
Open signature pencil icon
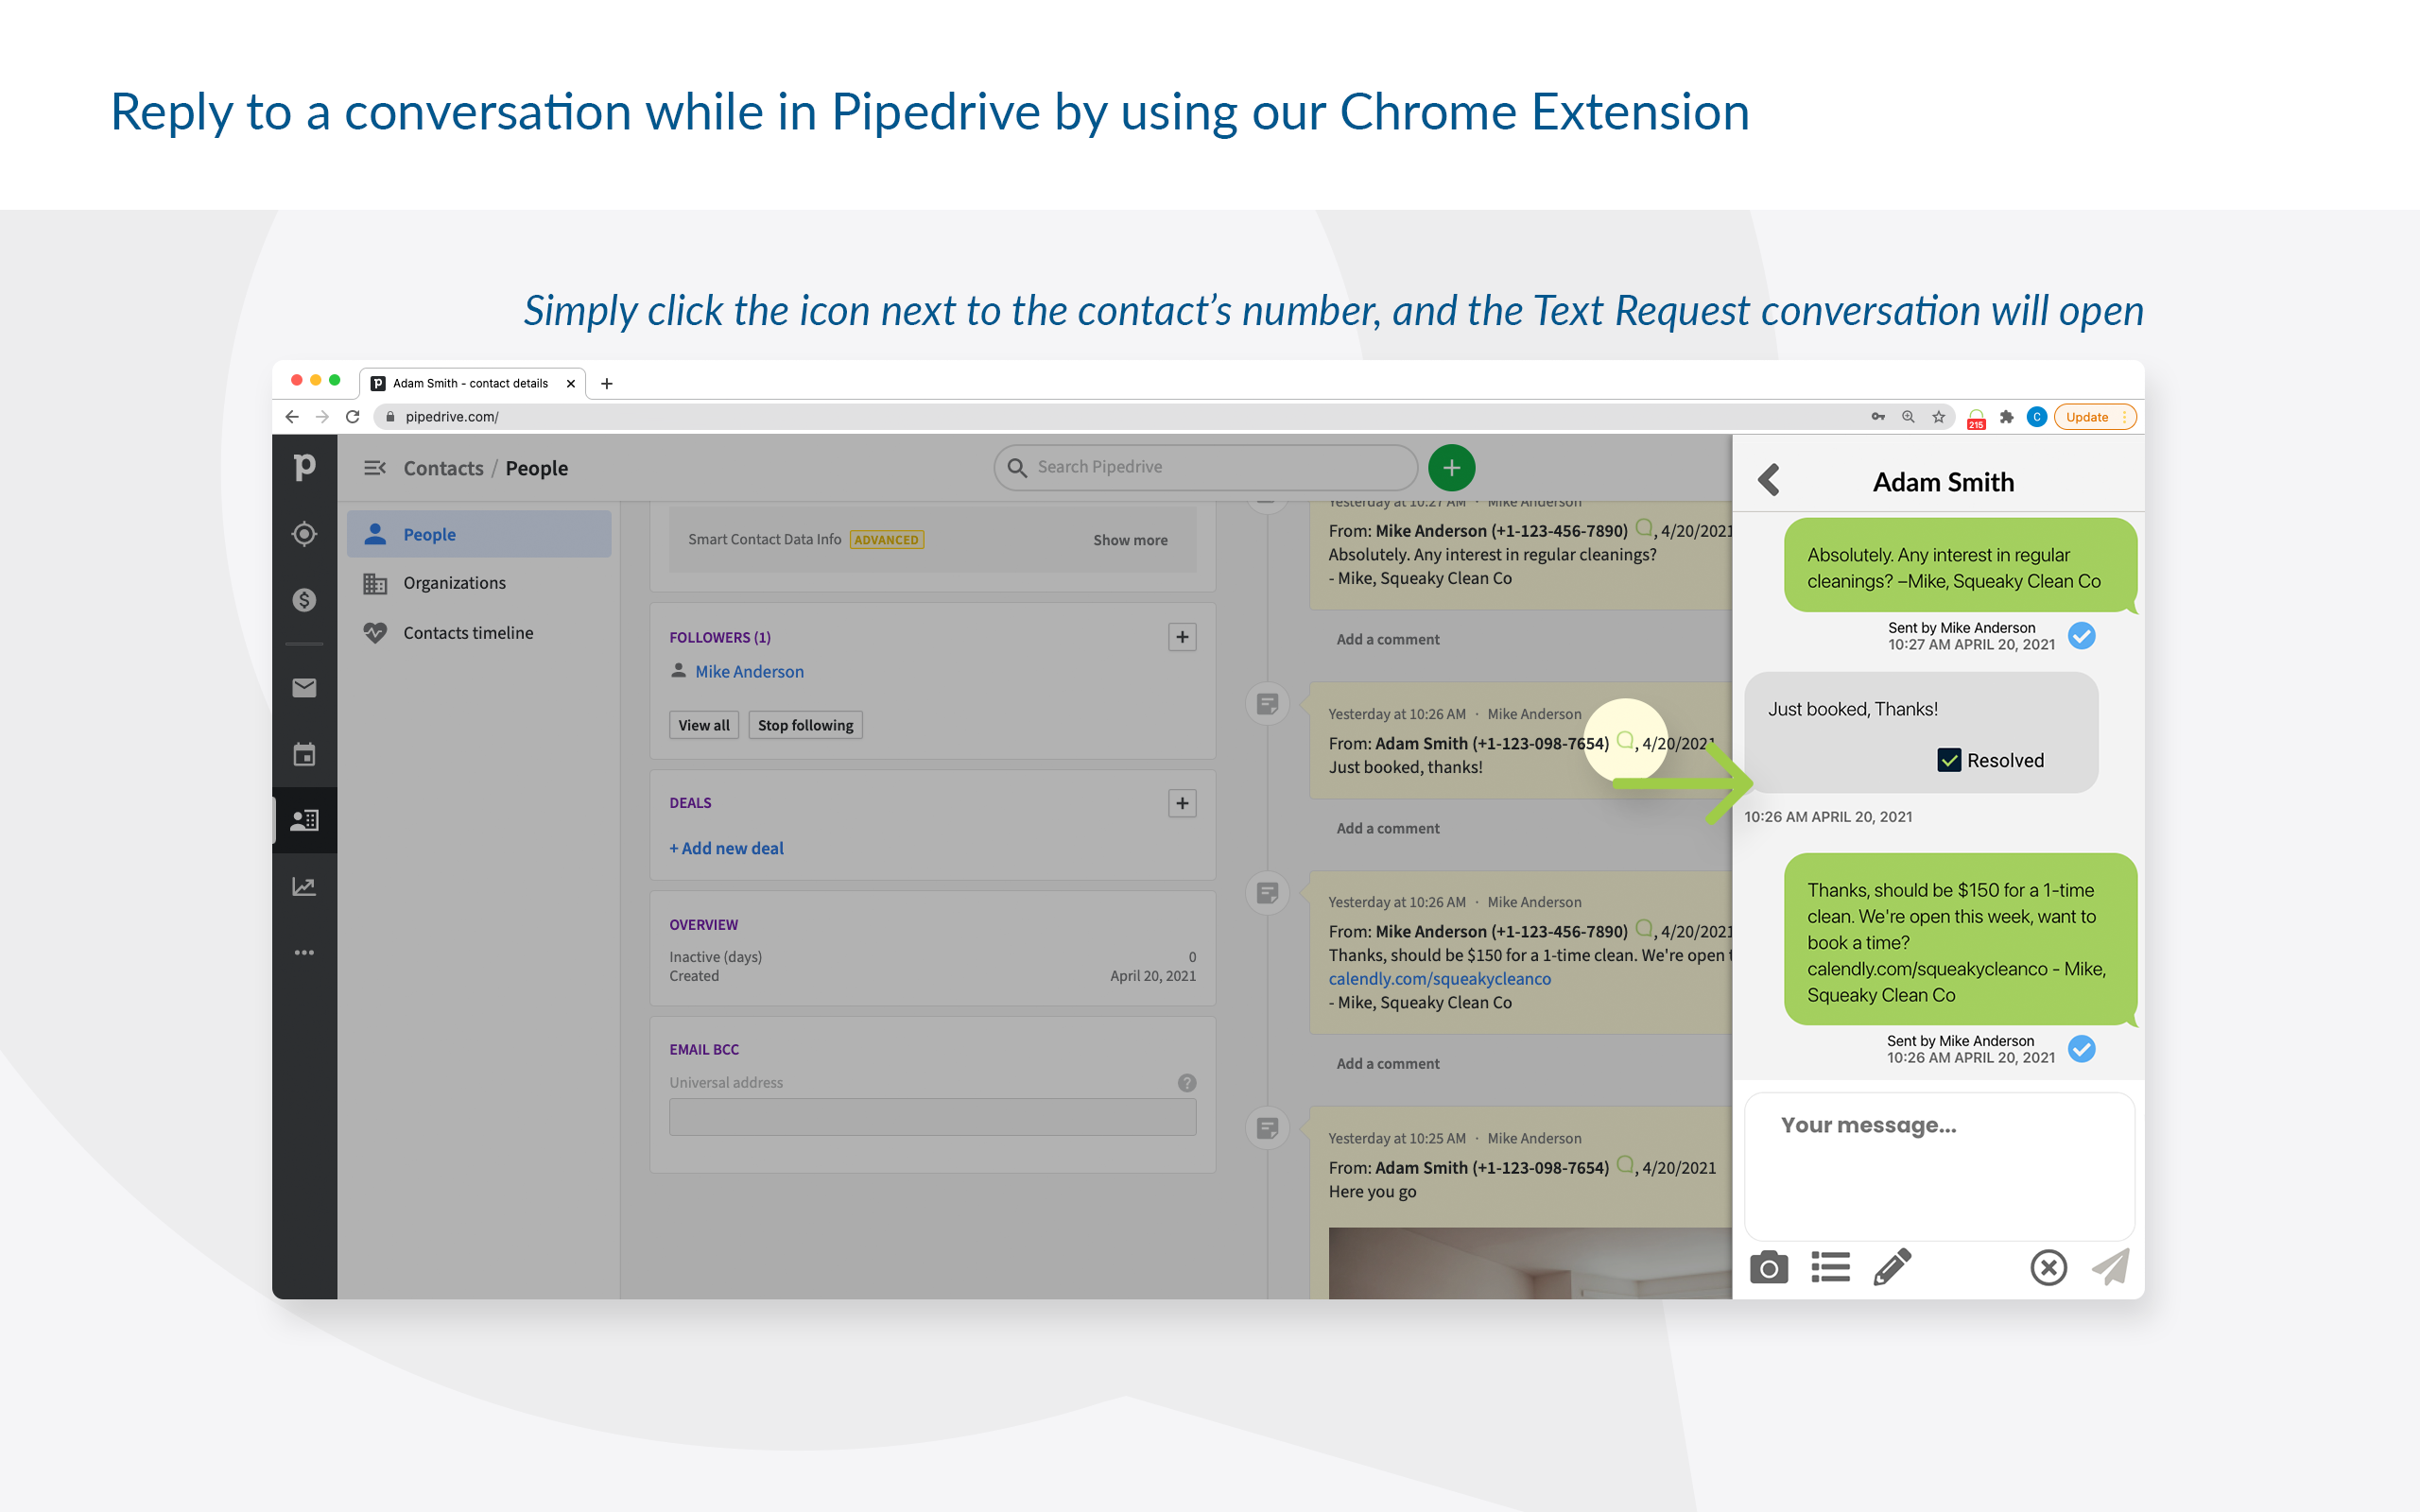point(1892,1267)
